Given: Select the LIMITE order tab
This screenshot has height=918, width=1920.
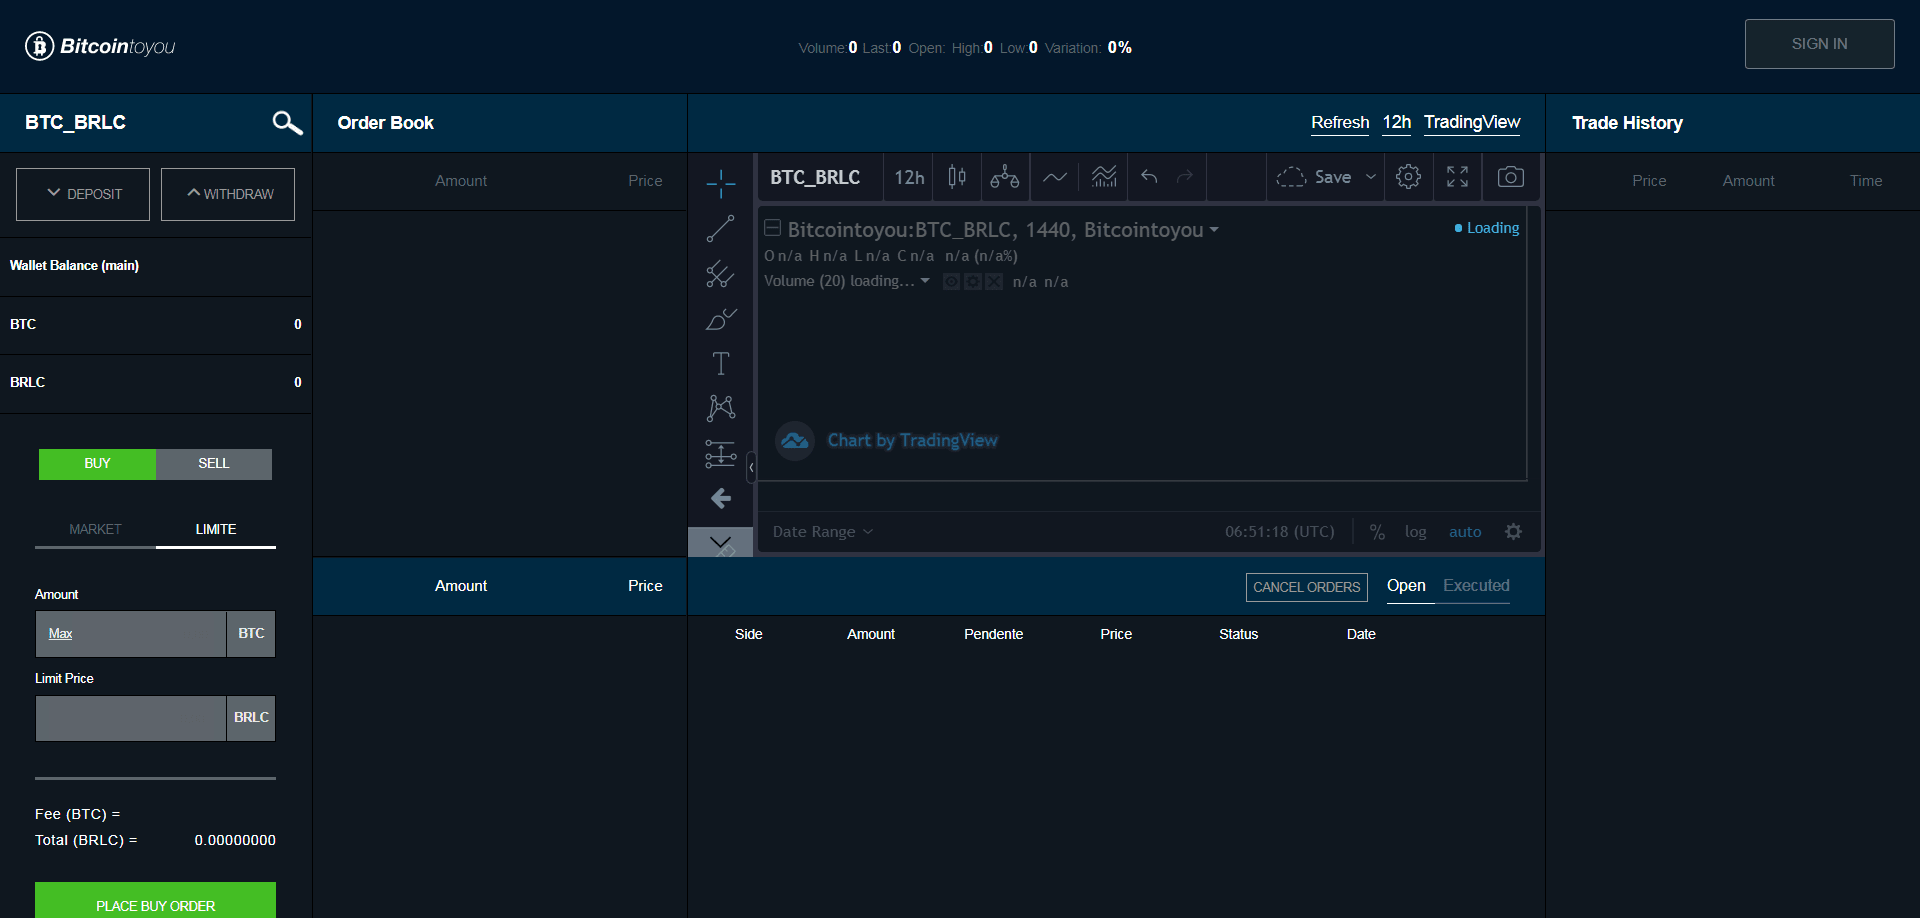Looking at the screenshot, I should 216,530.
